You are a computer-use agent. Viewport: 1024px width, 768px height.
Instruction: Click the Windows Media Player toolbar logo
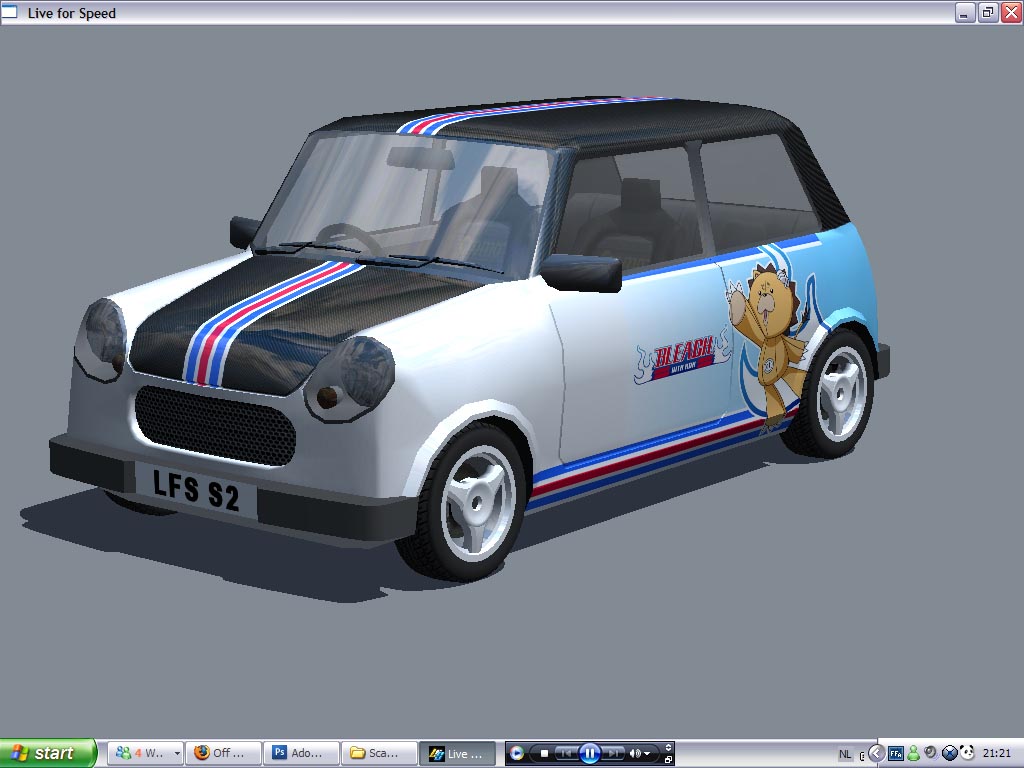517,753
